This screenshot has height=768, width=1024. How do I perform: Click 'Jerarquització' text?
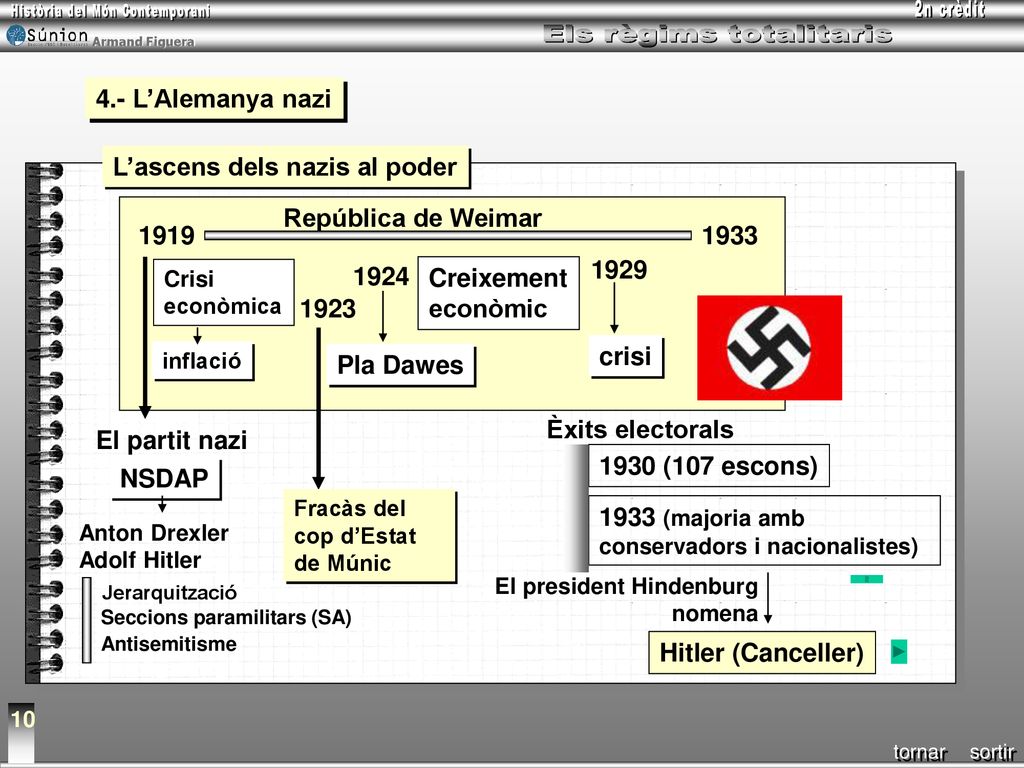pyautogui.click(x=169, y=593)
